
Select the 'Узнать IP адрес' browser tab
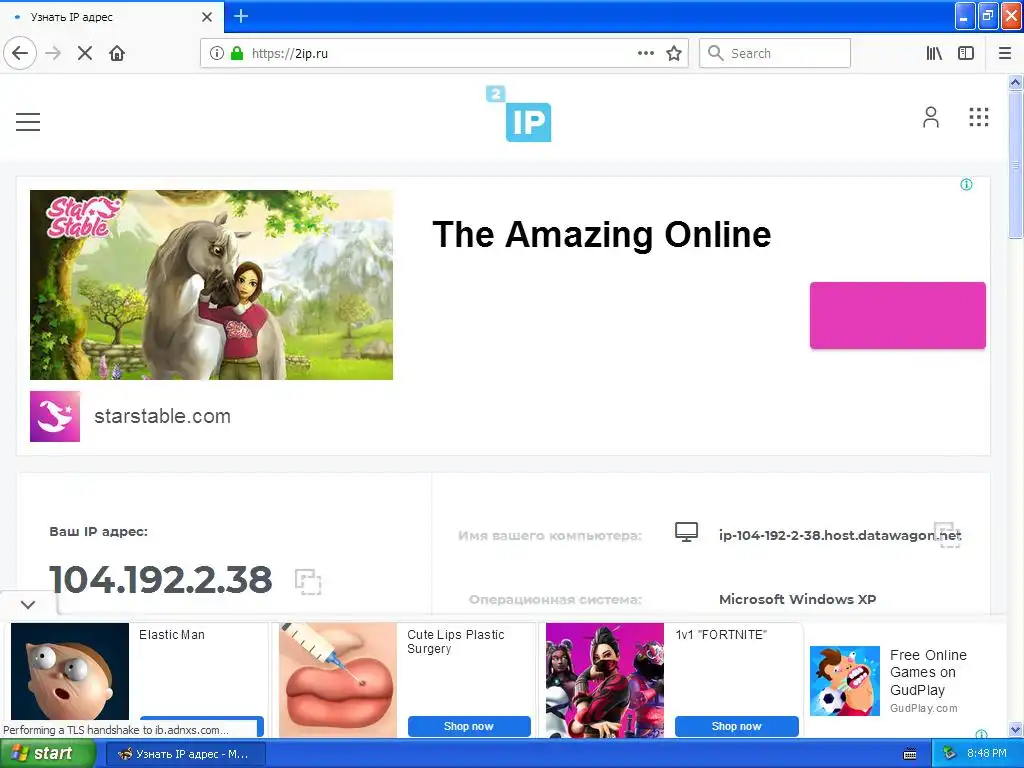point(112,17)
